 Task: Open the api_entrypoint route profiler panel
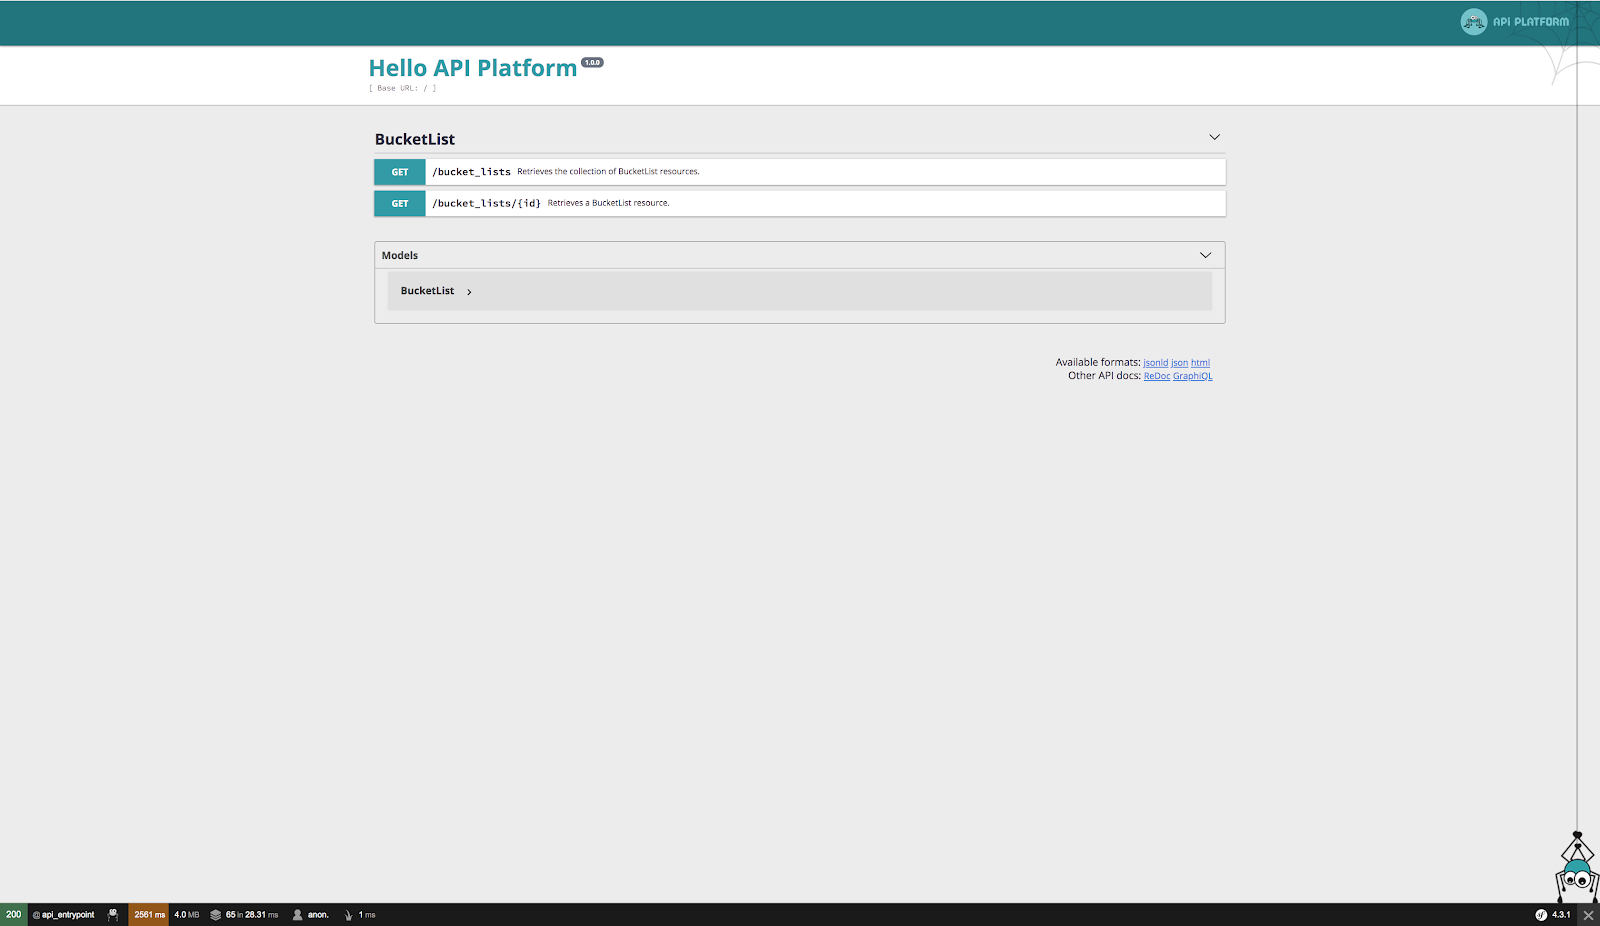point(64,914)
